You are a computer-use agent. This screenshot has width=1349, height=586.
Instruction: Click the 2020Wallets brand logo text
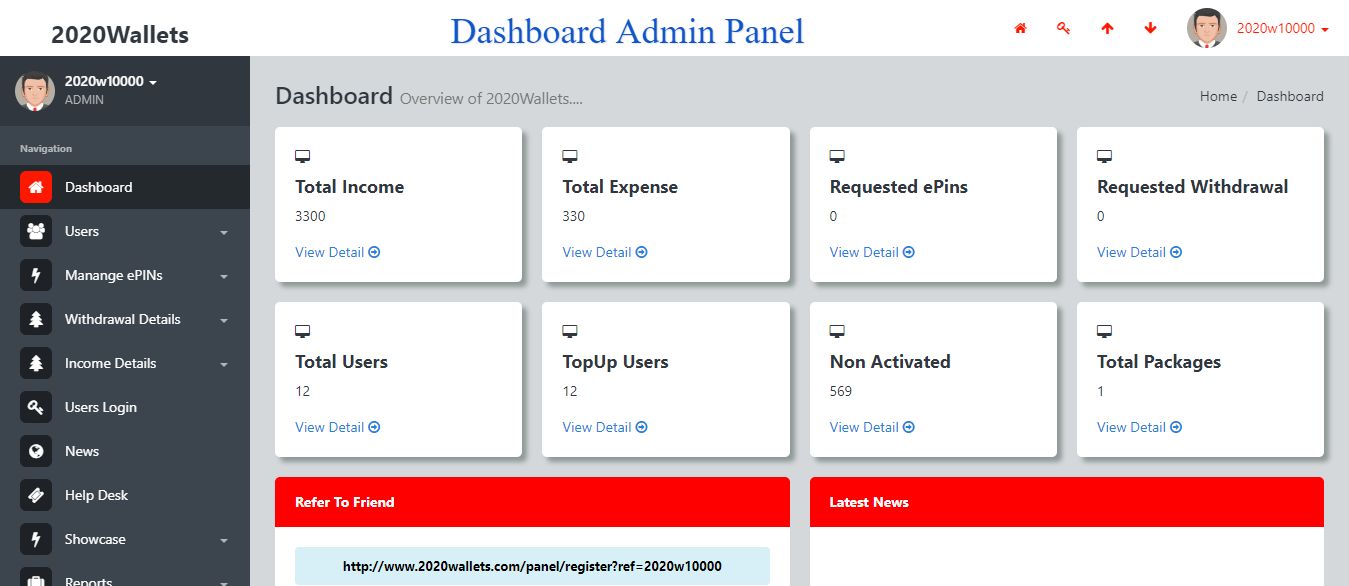tap(120, 35)
